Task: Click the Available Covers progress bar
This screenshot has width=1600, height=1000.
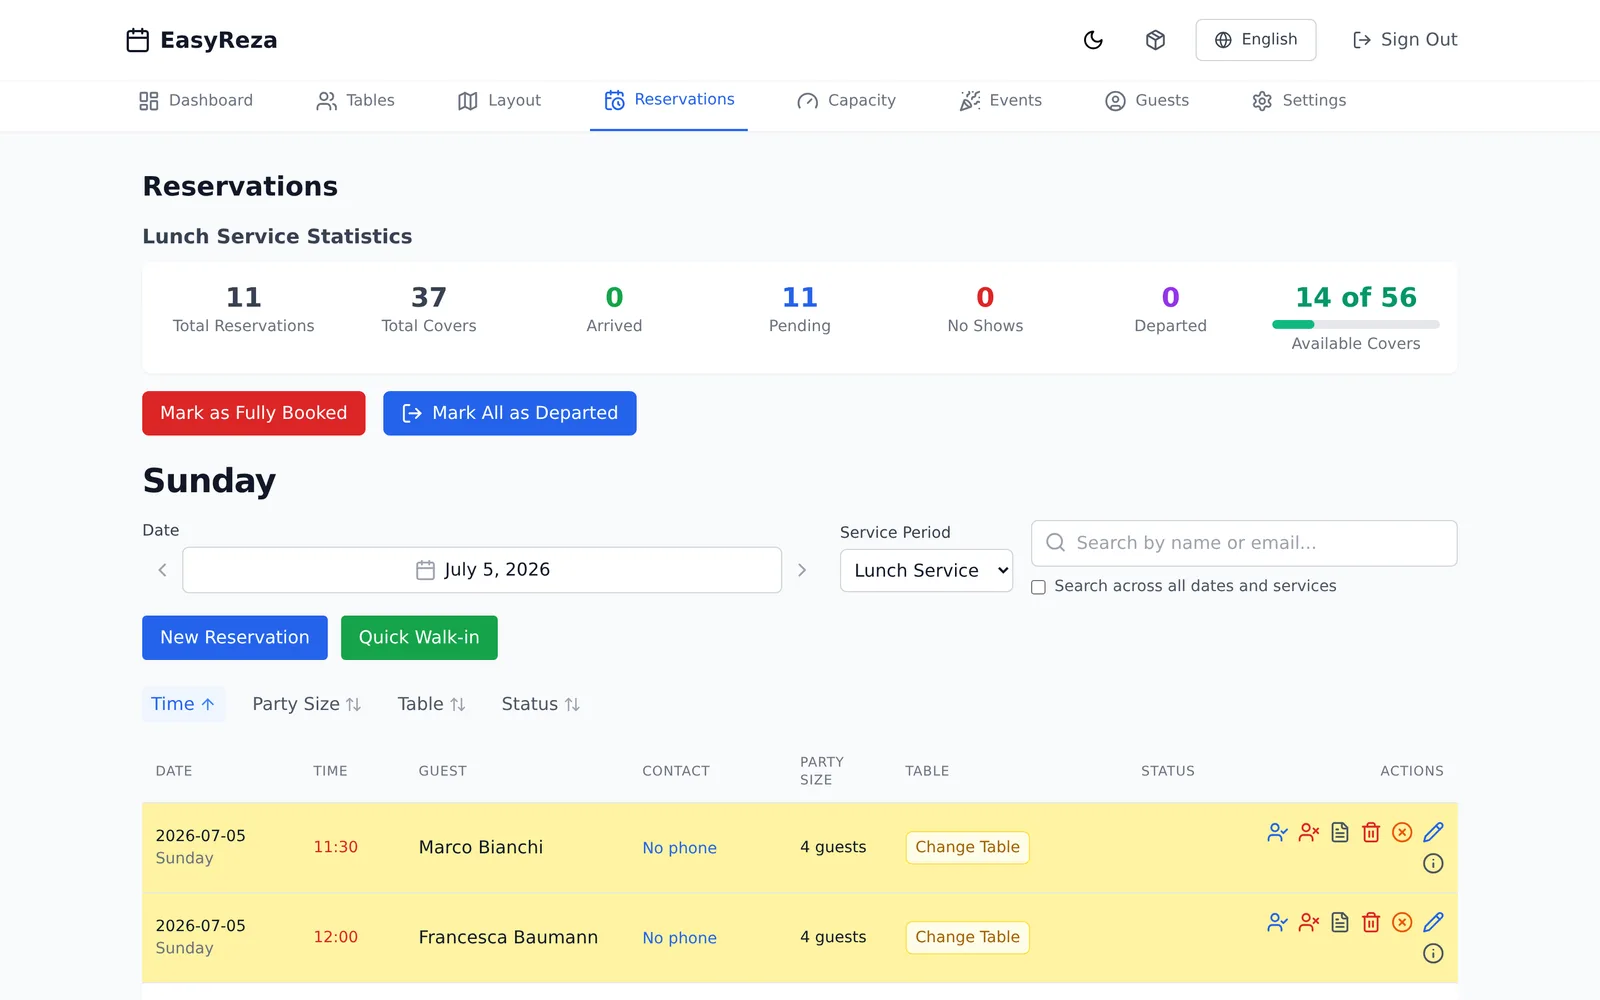Action: [1356, 324]
